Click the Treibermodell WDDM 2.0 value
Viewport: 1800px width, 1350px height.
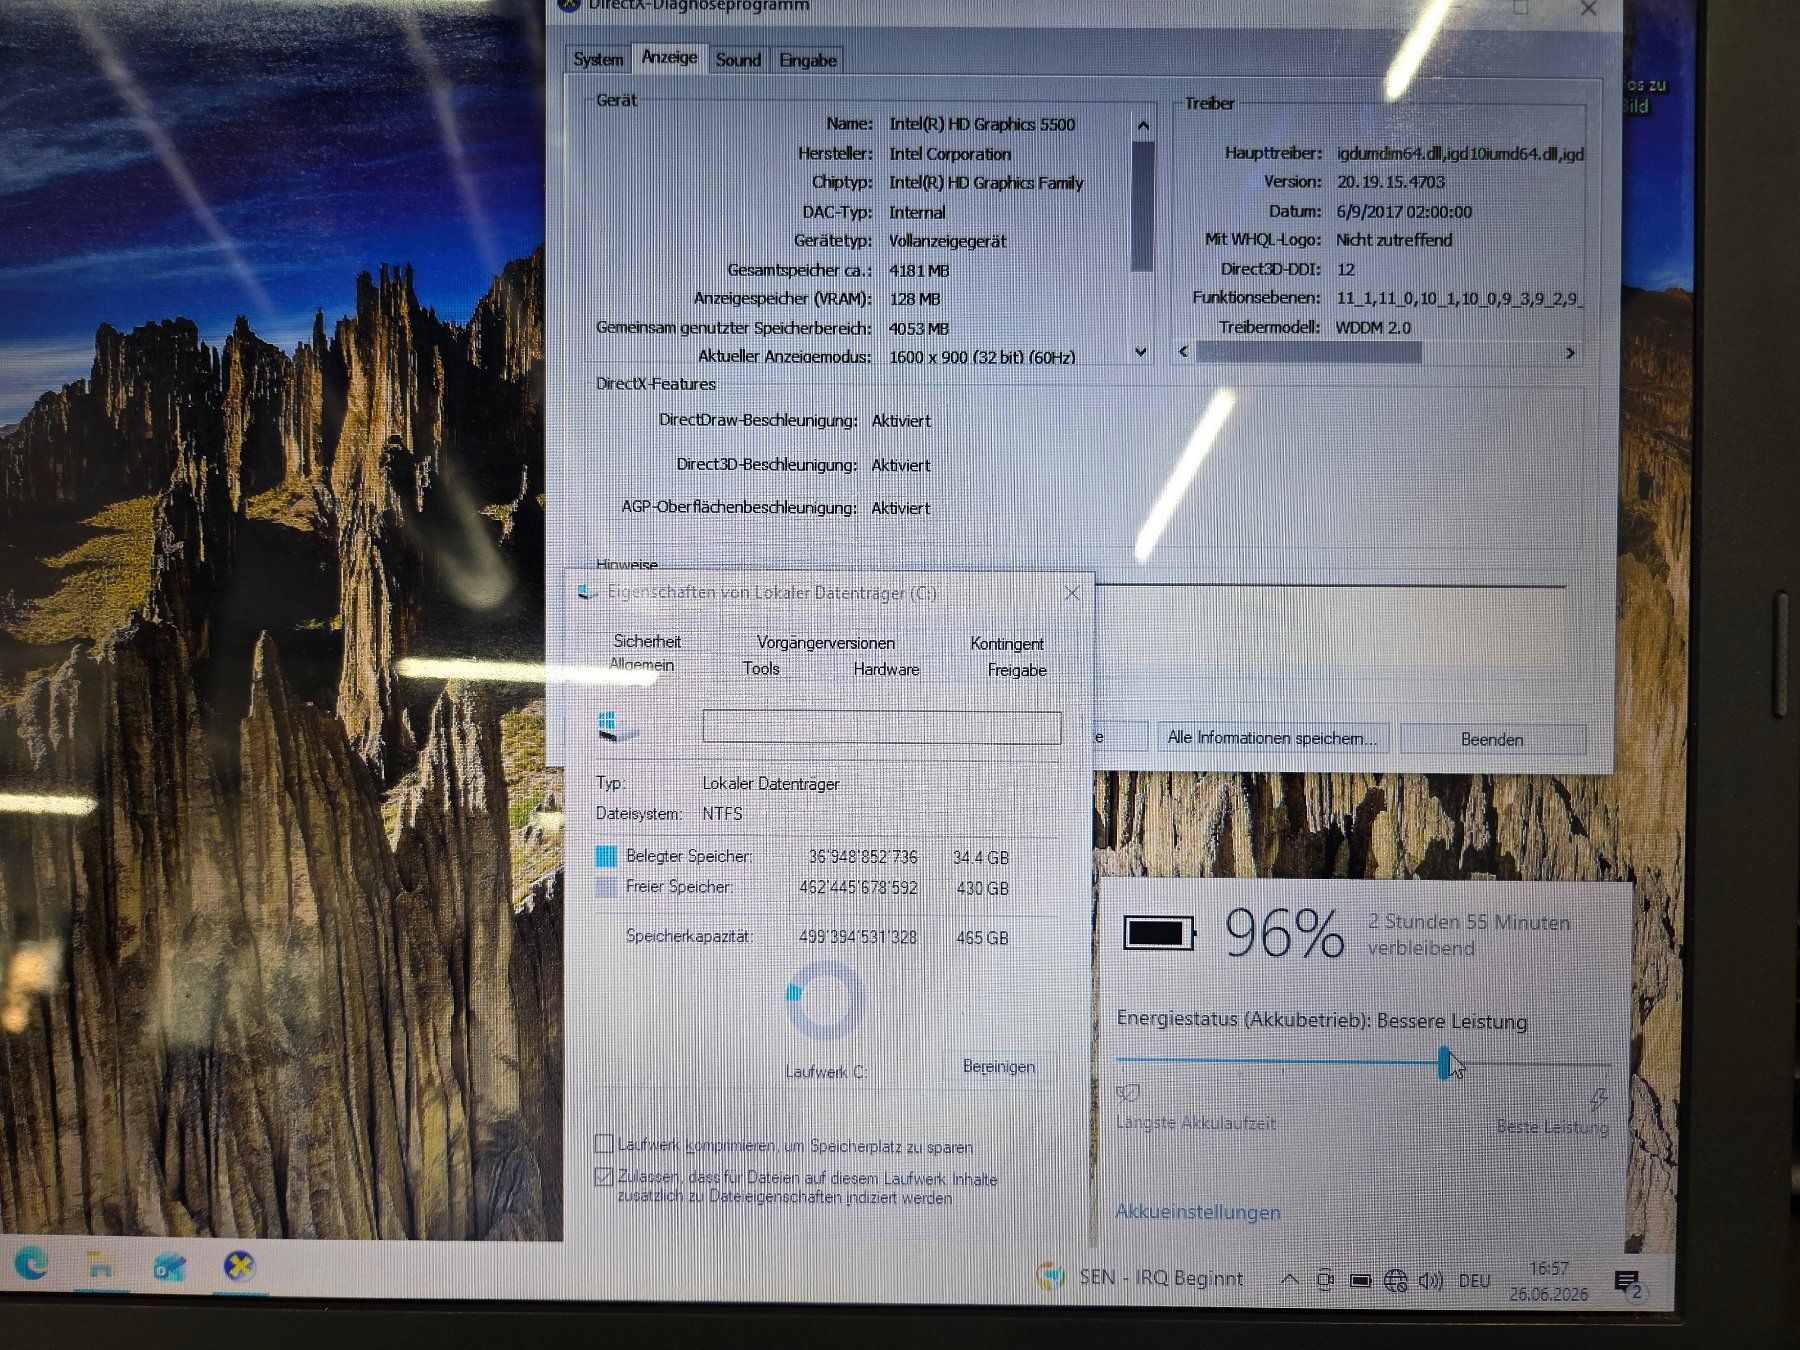click(1373, 328)
